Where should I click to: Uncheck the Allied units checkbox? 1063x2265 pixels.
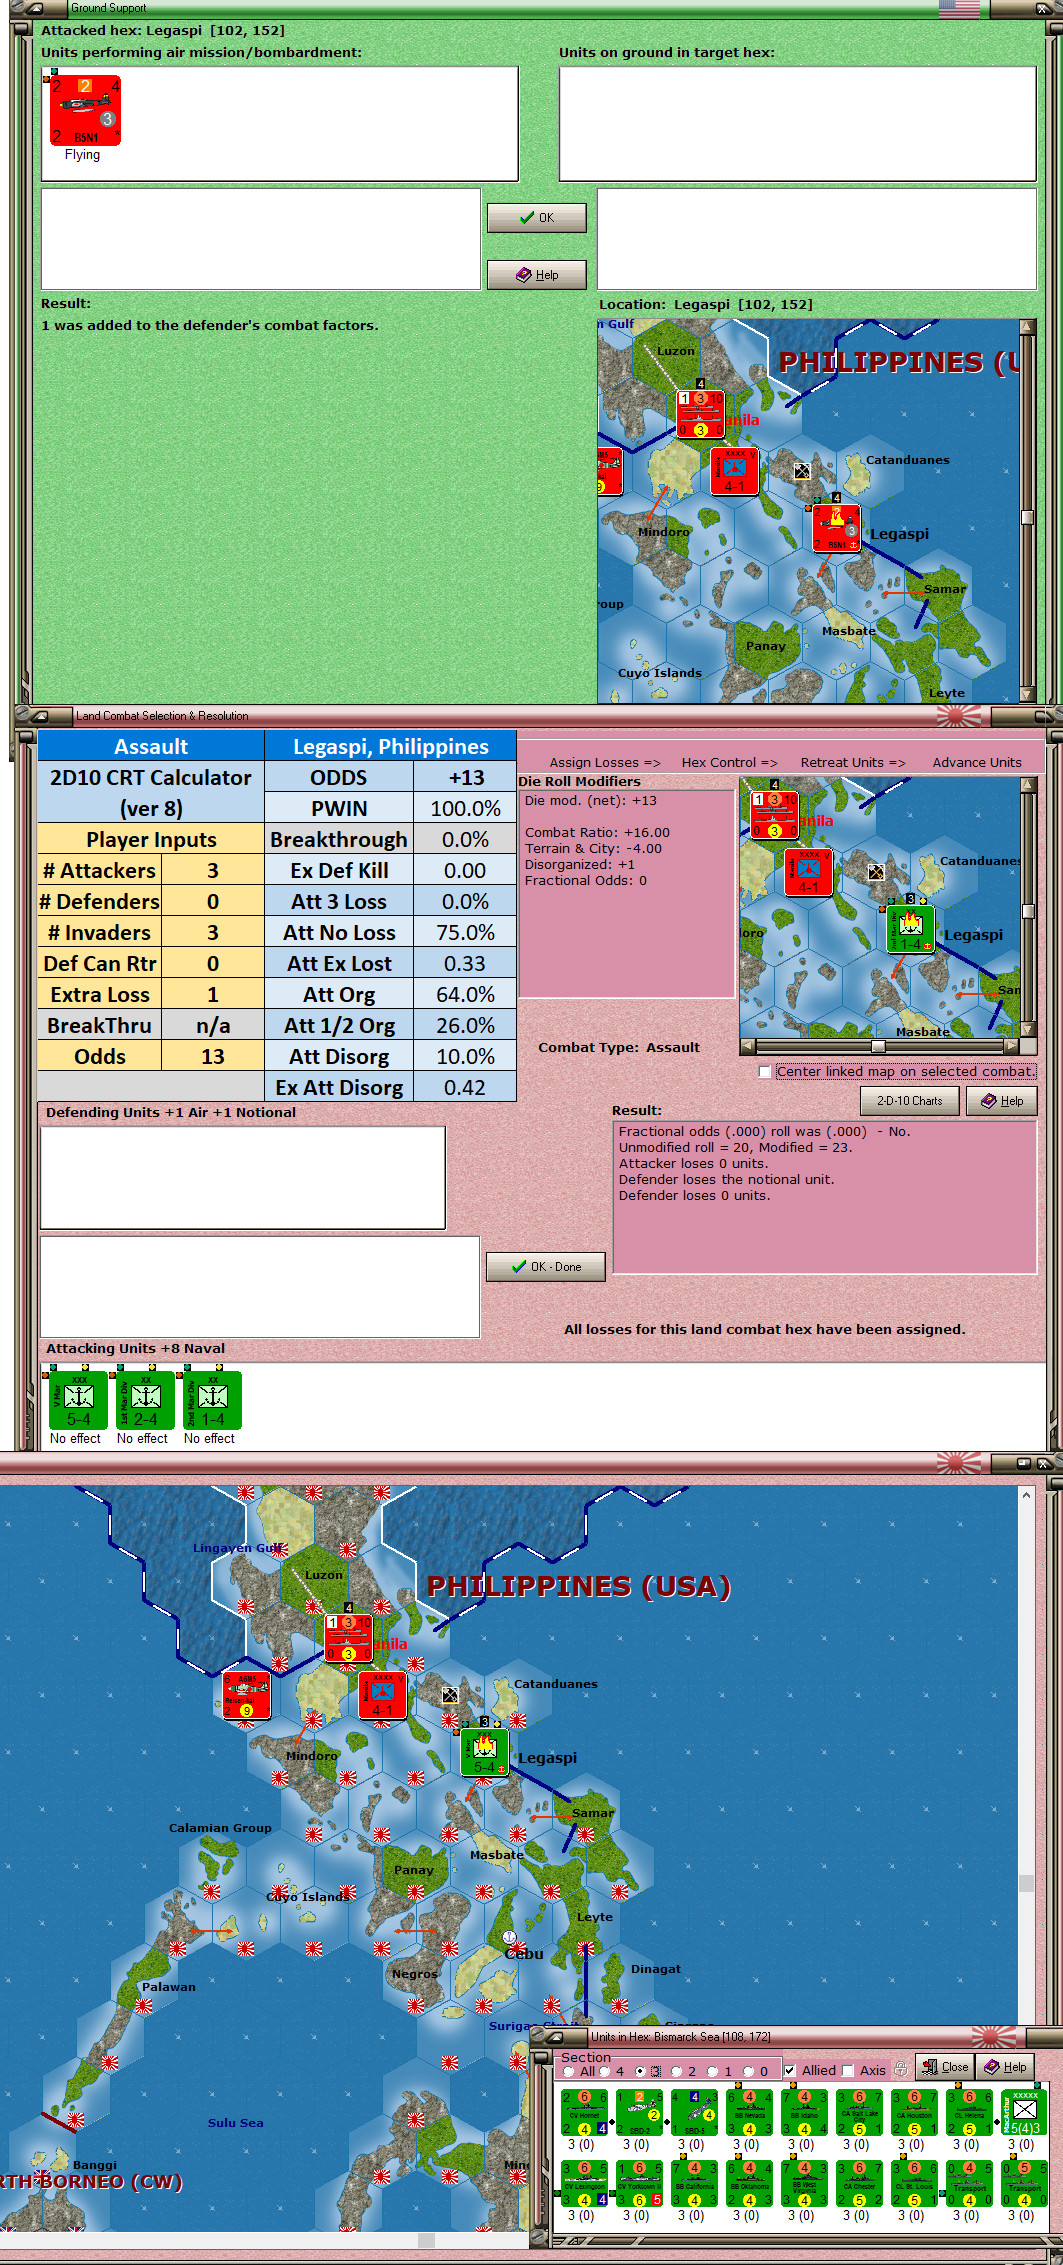point(789,2070)
